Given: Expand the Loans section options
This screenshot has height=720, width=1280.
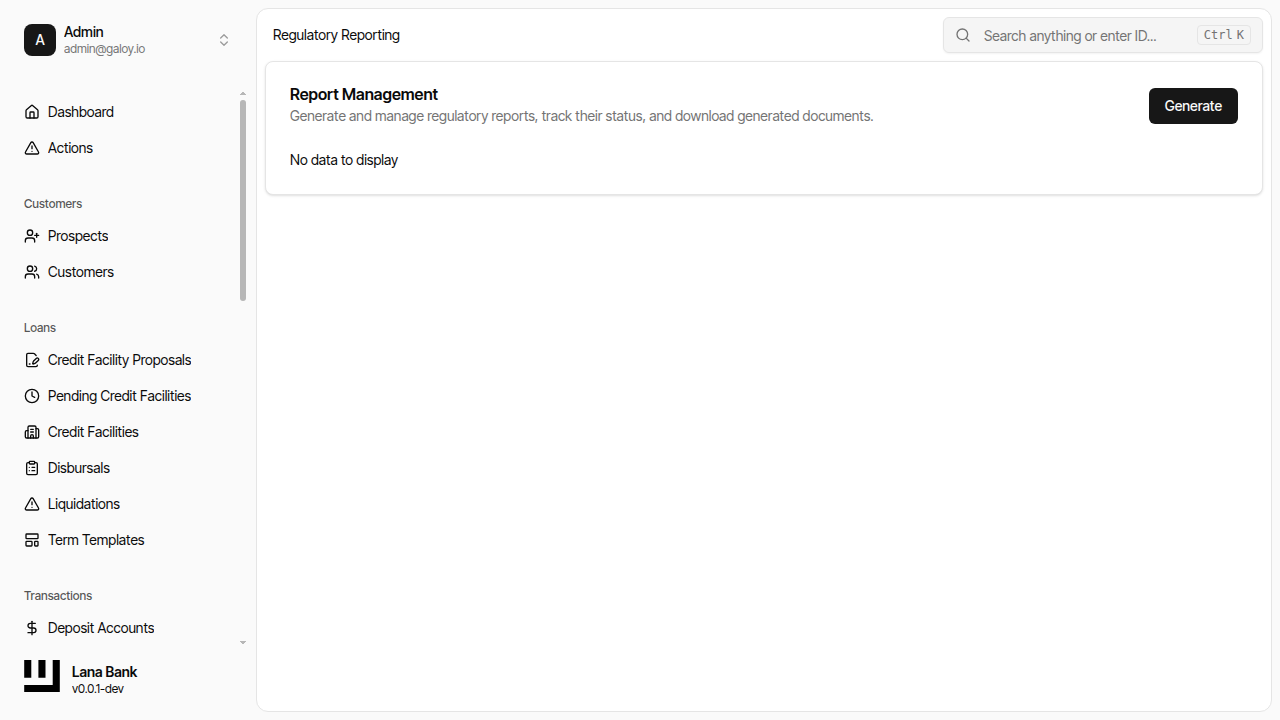Looking at the screenshot, I should [39, 327].
